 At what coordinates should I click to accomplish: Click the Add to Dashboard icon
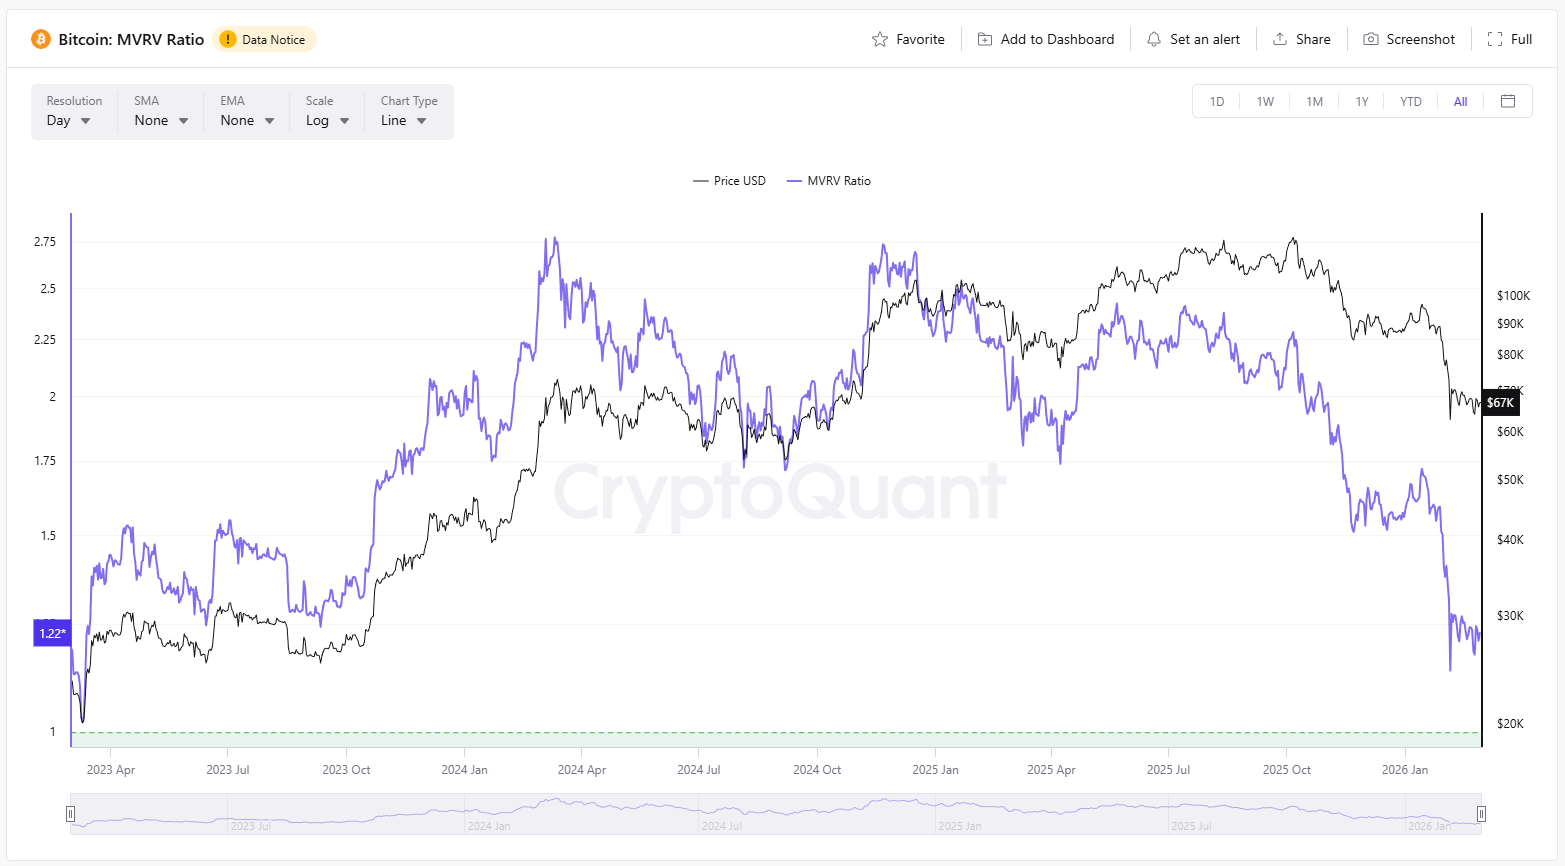[x=985, y=39]
